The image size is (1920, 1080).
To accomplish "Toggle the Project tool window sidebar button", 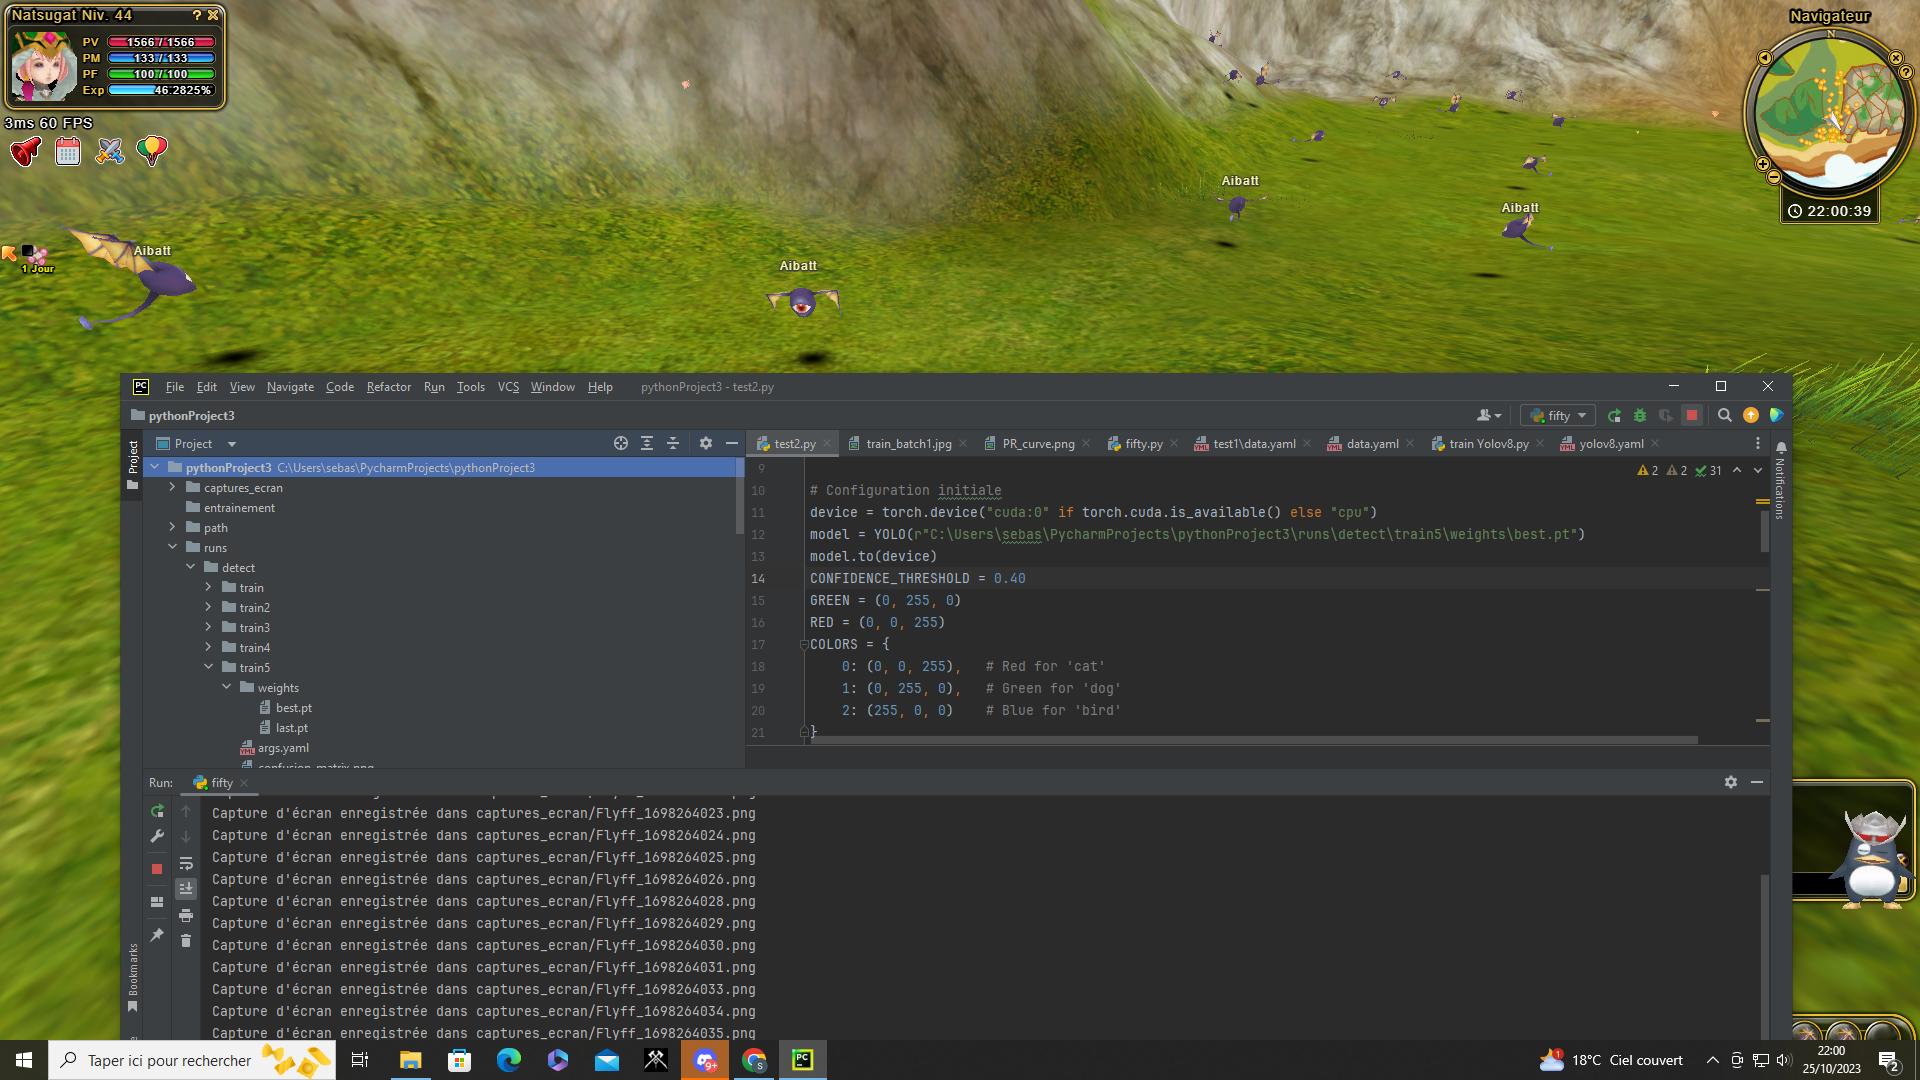I will pyautogui.click(x=132, y=464).
